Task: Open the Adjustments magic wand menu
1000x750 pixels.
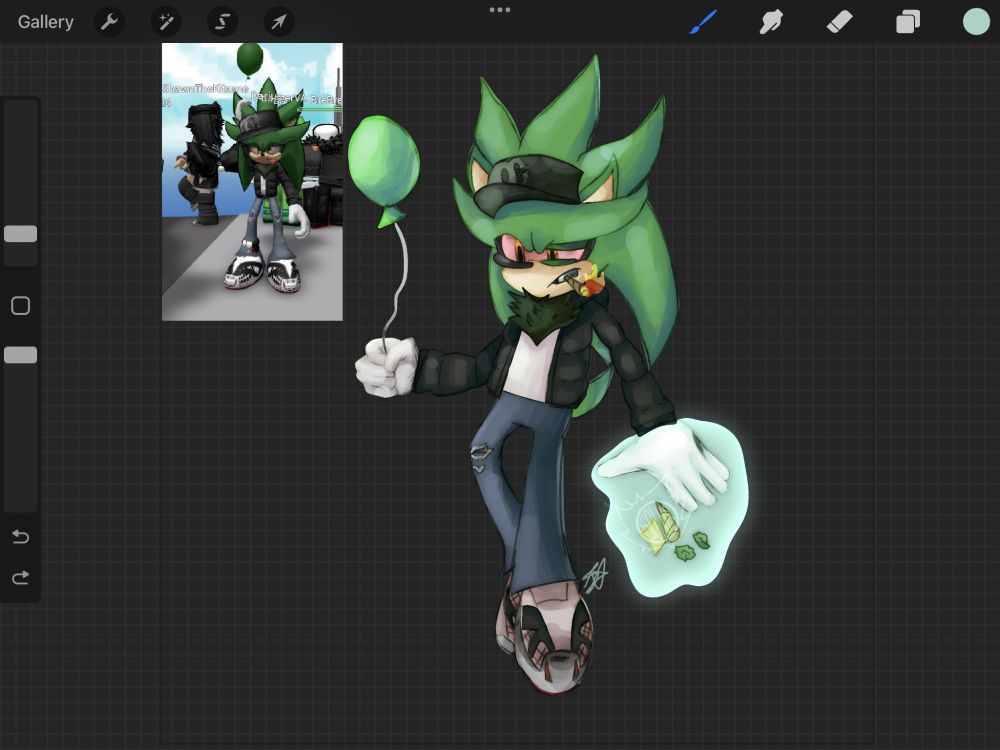Action: tap(166, 22)
